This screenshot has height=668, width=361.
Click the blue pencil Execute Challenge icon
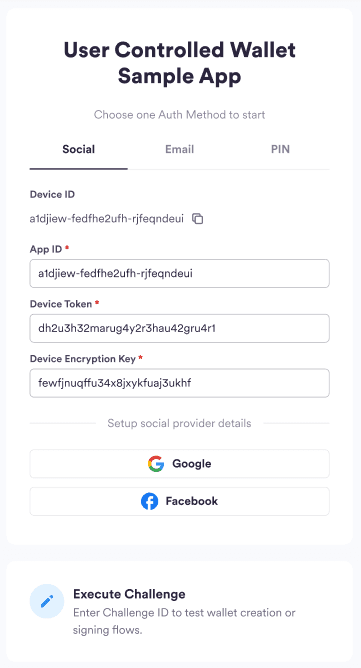[47, 601]
